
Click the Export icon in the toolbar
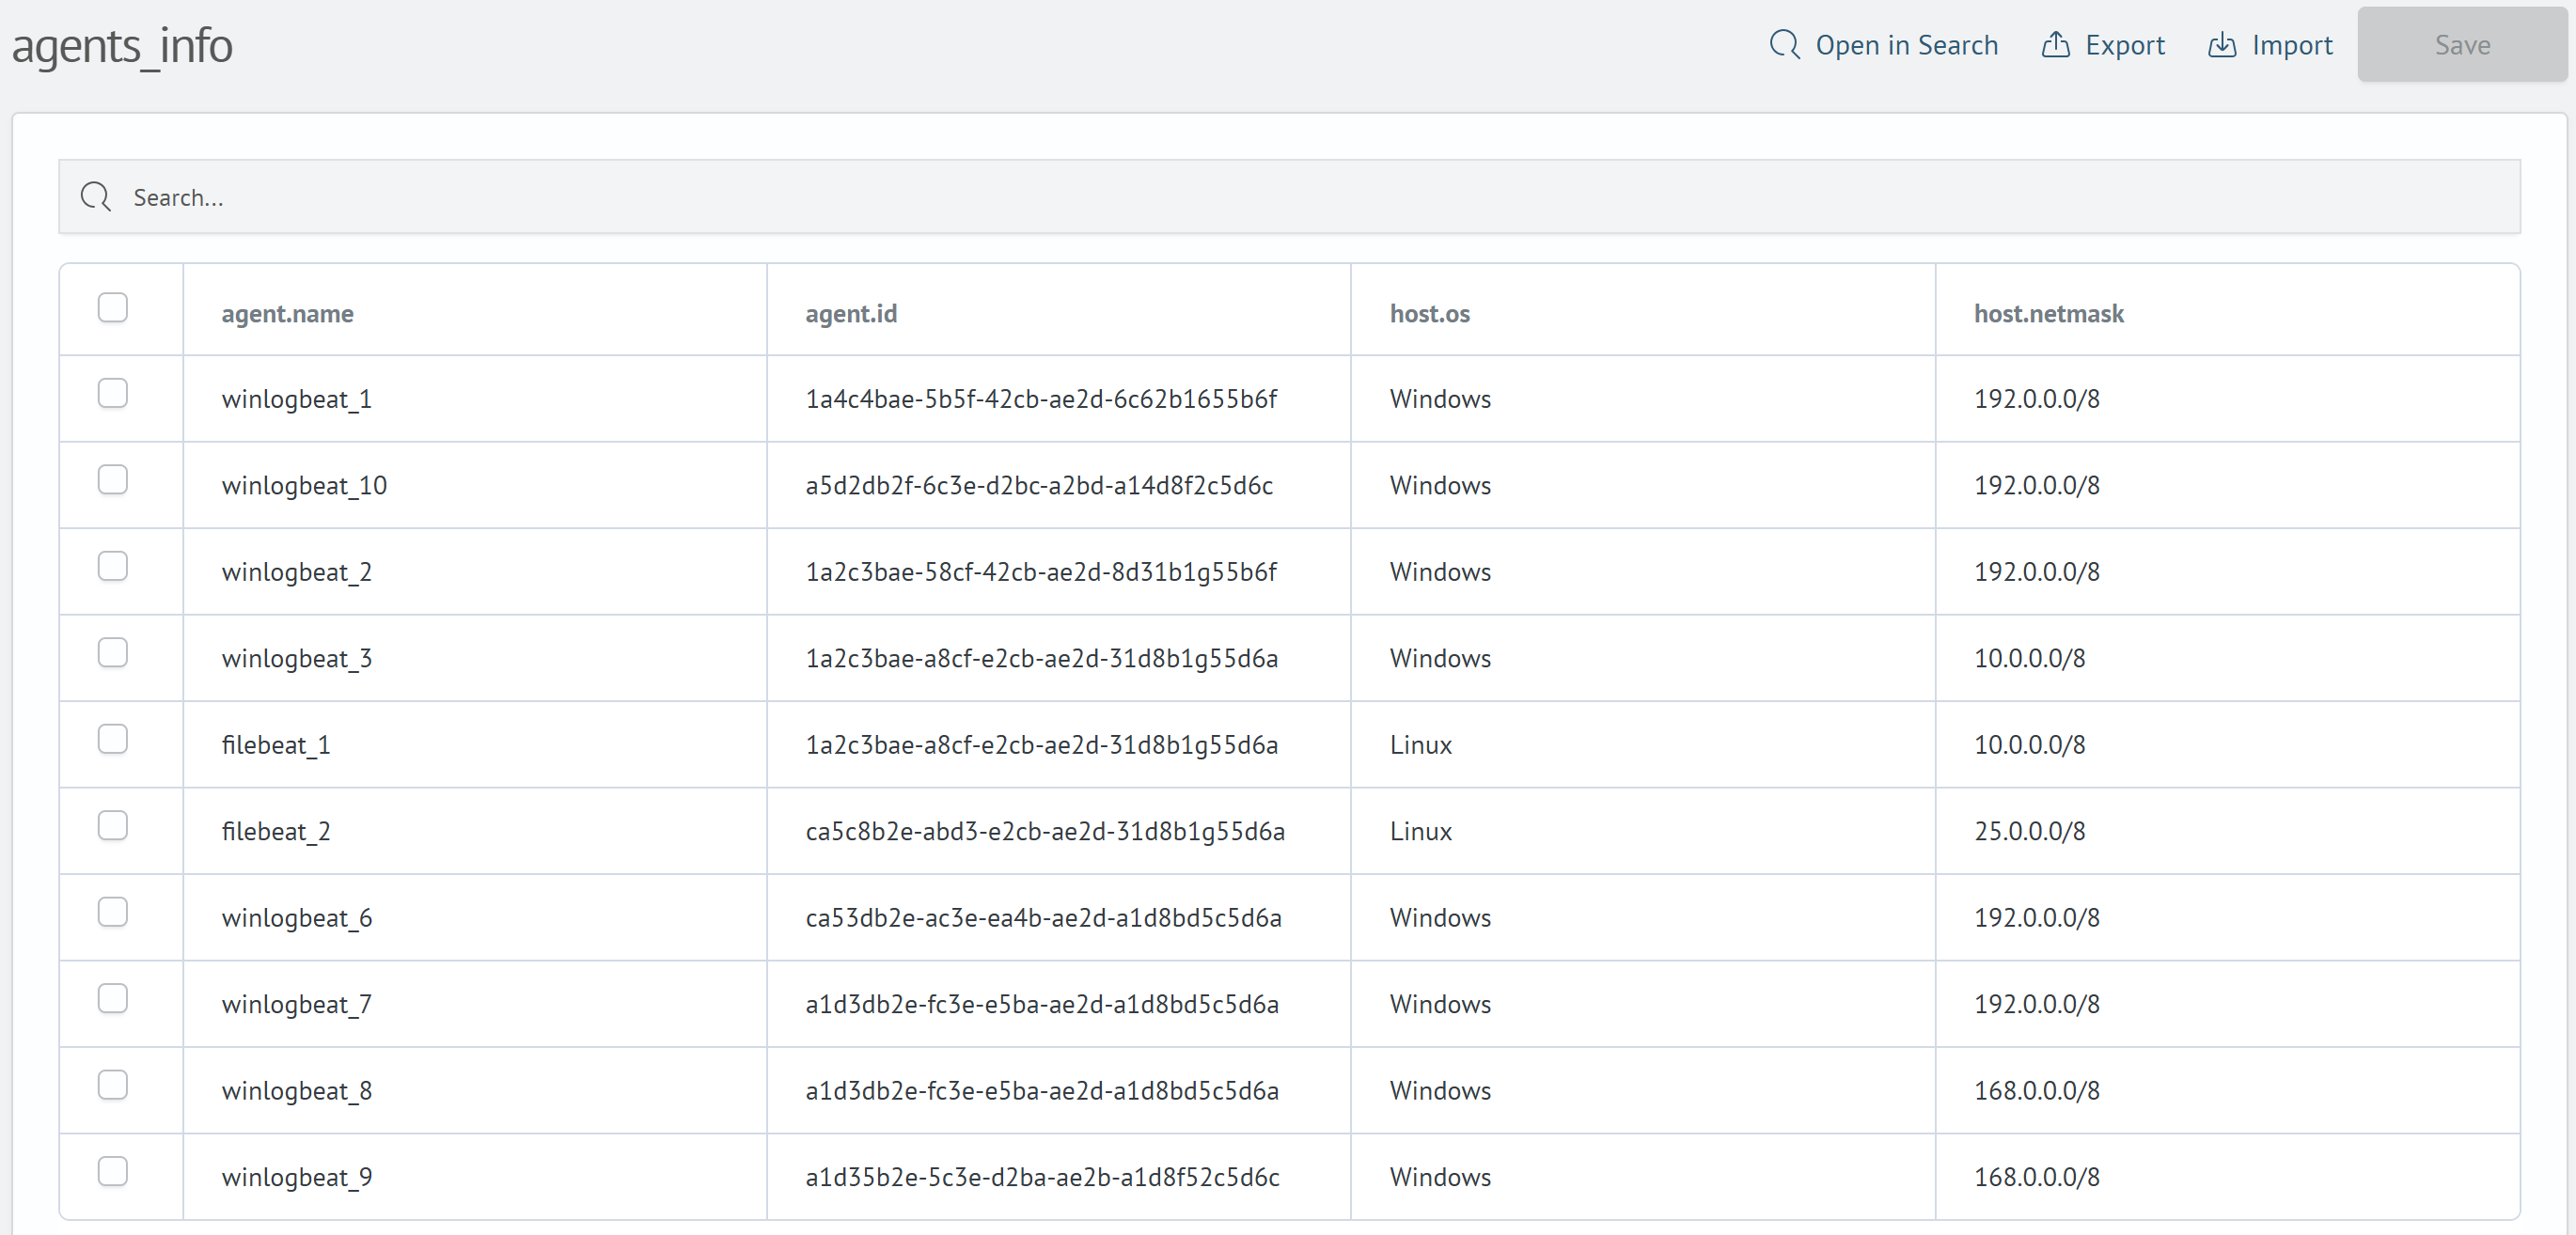pyautogui.click(x=2056, y=44)
